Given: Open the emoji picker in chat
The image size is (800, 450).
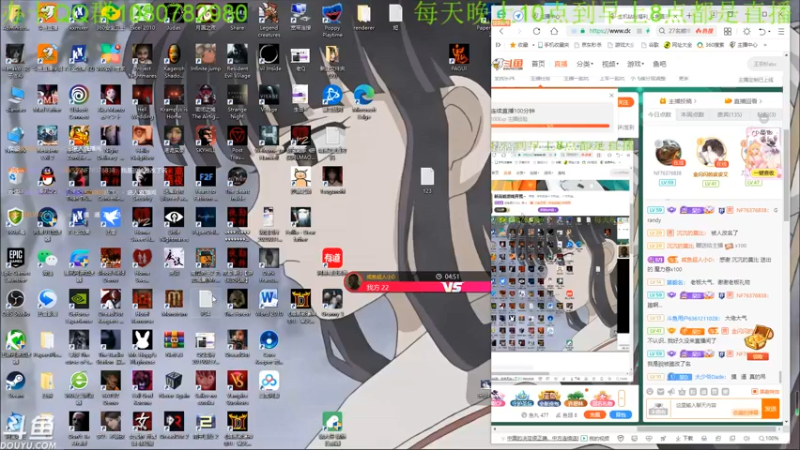Looking at the screenshot, I should (650, 392).
